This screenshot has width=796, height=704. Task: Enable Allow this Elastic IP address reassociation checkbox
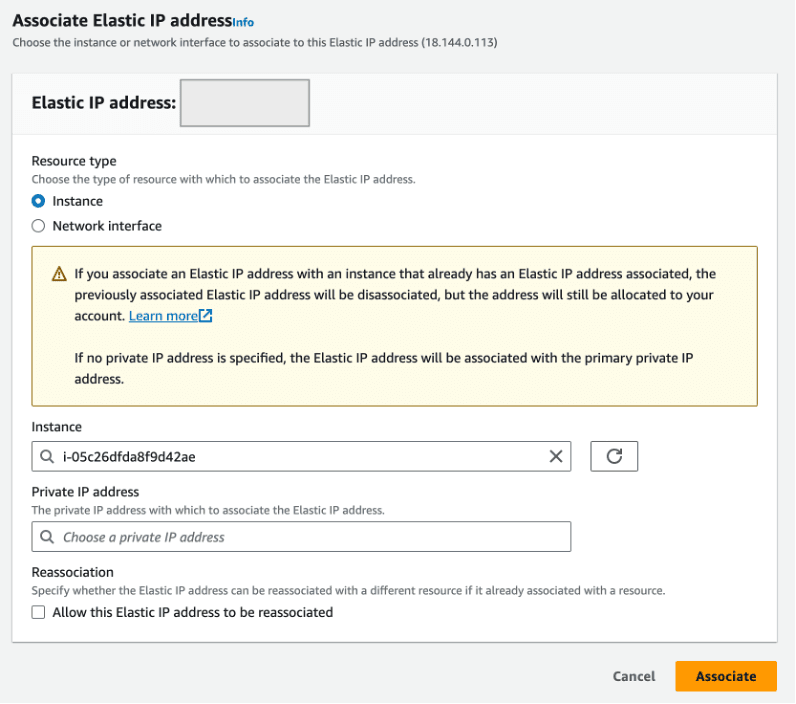[39, 612]
